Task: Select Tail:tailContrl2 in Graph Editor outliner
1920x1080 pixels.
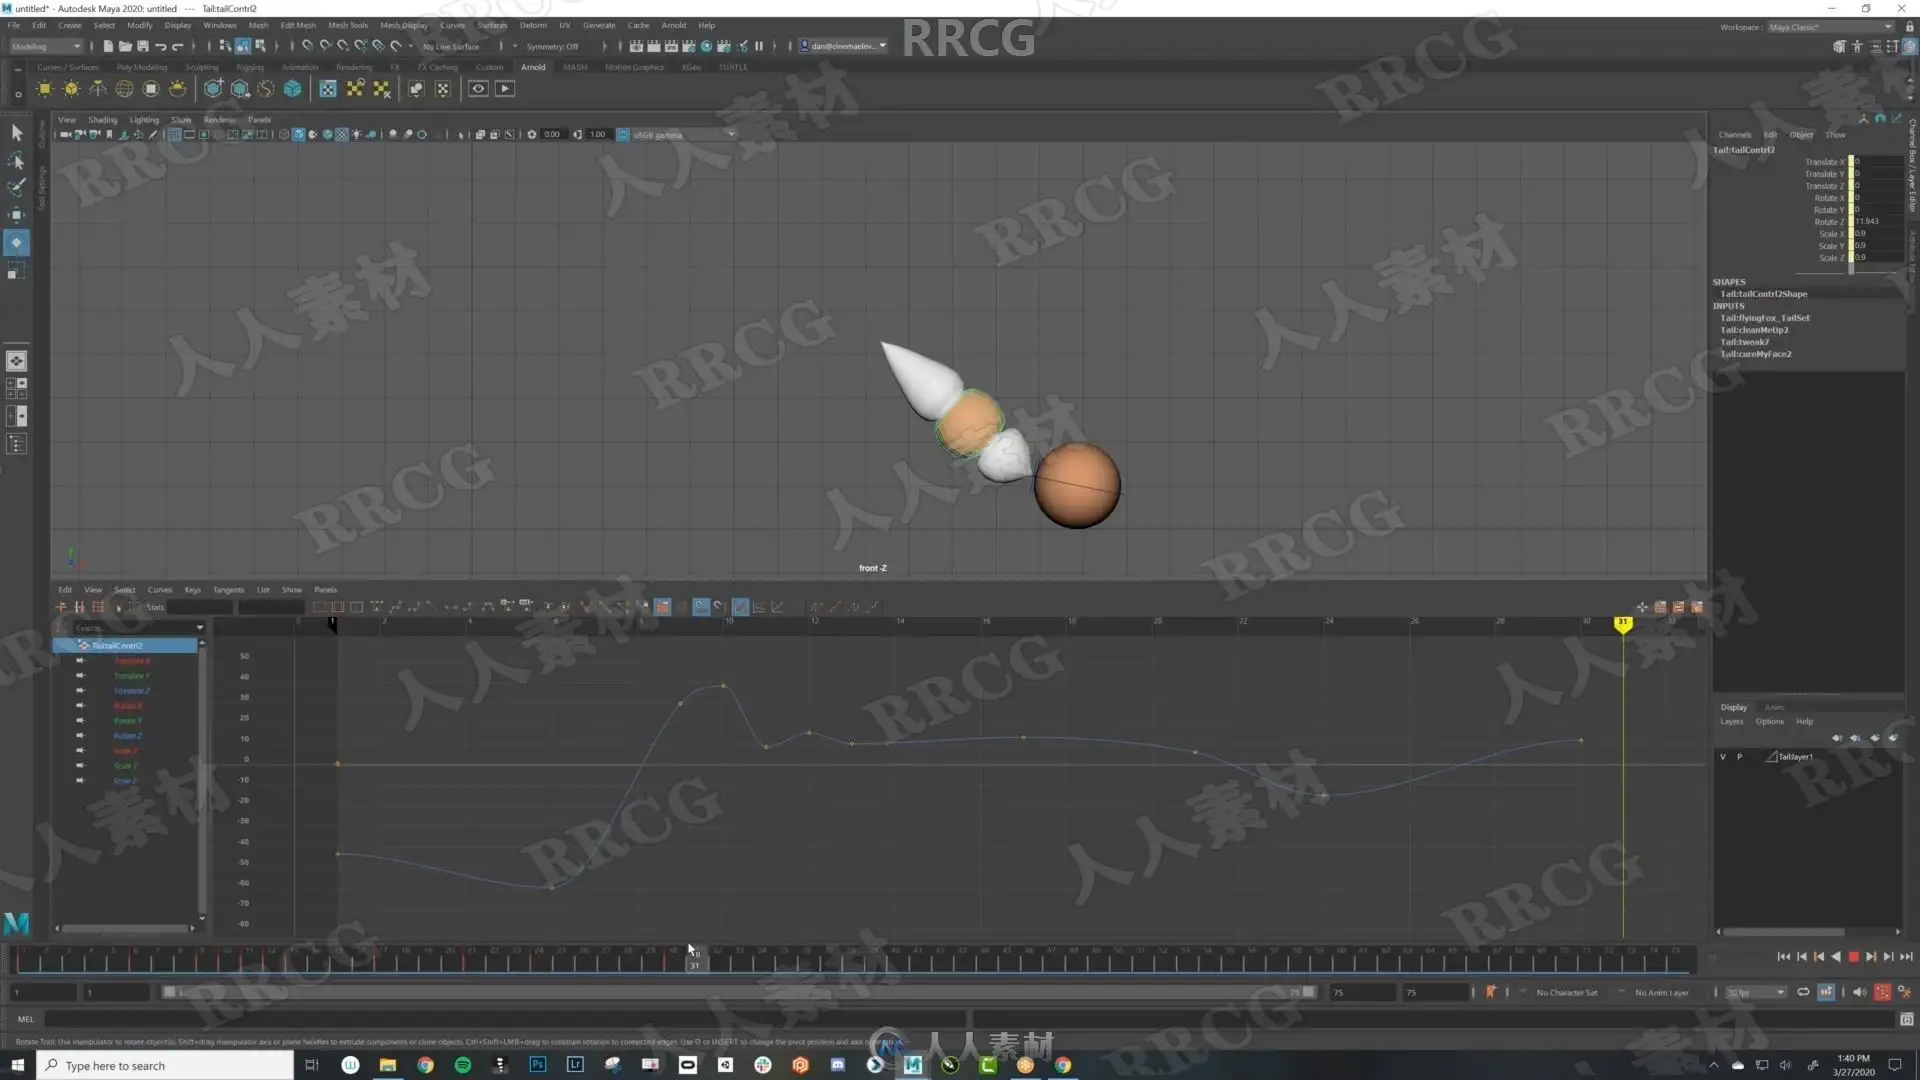Action: pos(118,646)
